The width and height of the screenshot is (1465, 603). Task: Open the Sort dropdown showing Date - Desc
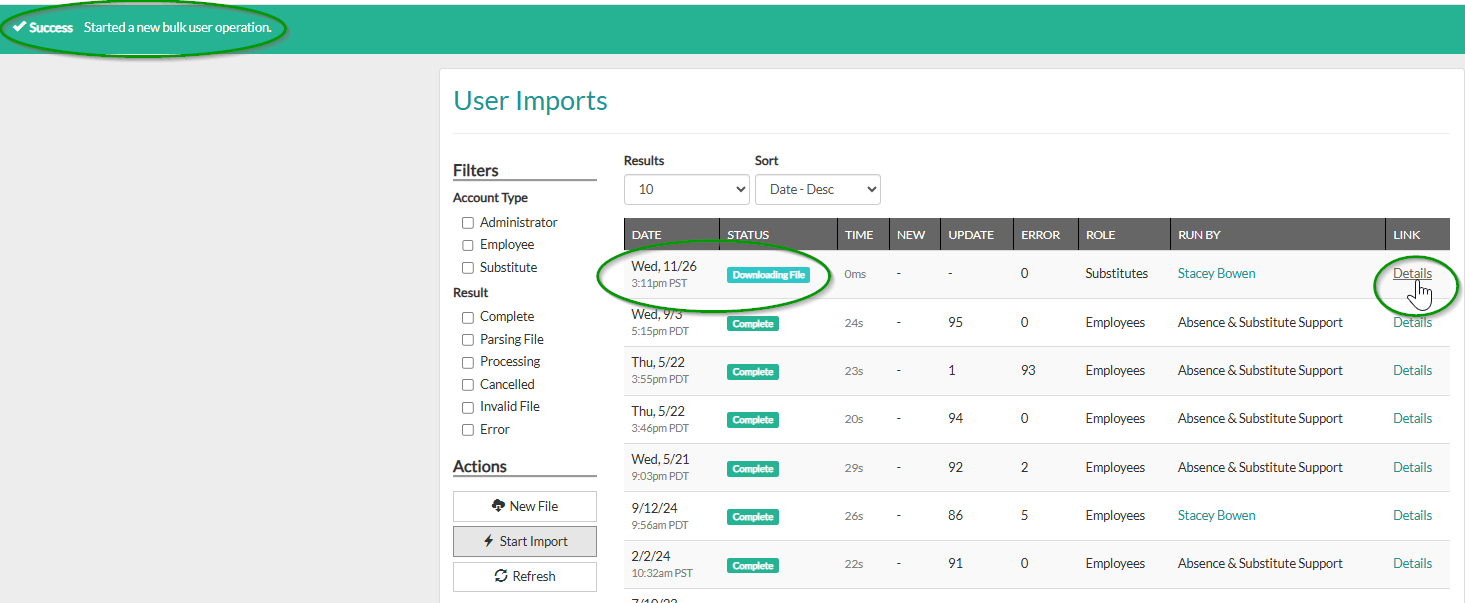click(x=818, y=189)
